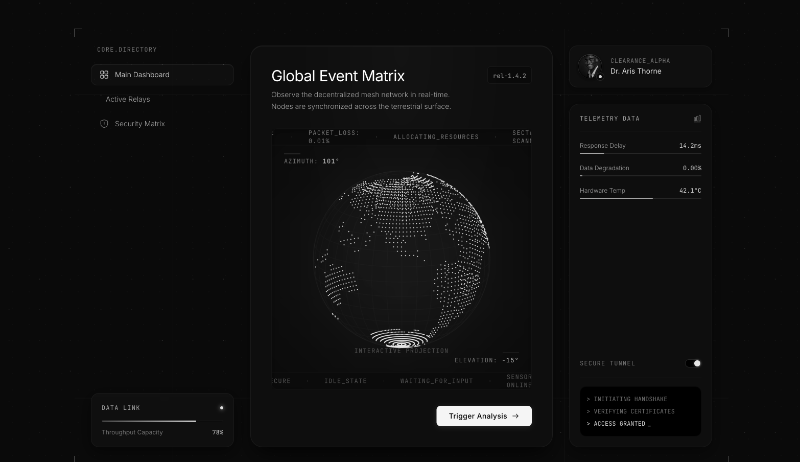Click the Hardware Temp progress bar
Screen dimensions: 800x462
pyautogui.click(x=640, y=198)
